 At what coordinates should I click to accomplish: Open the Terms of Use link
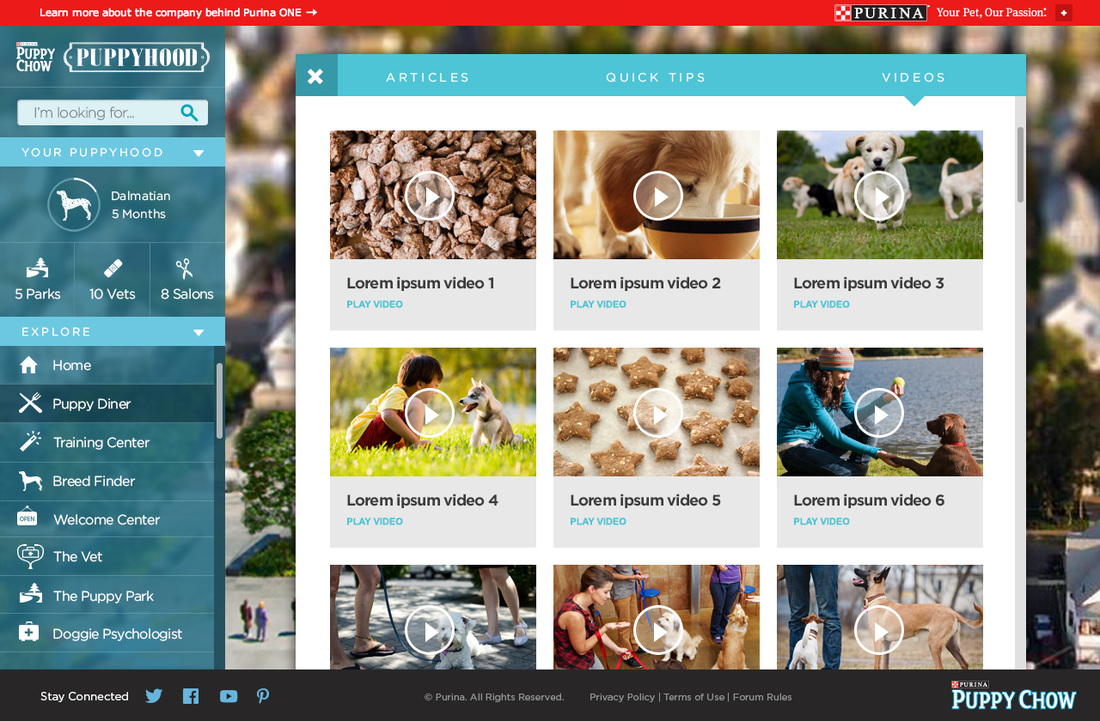[694, 697]
